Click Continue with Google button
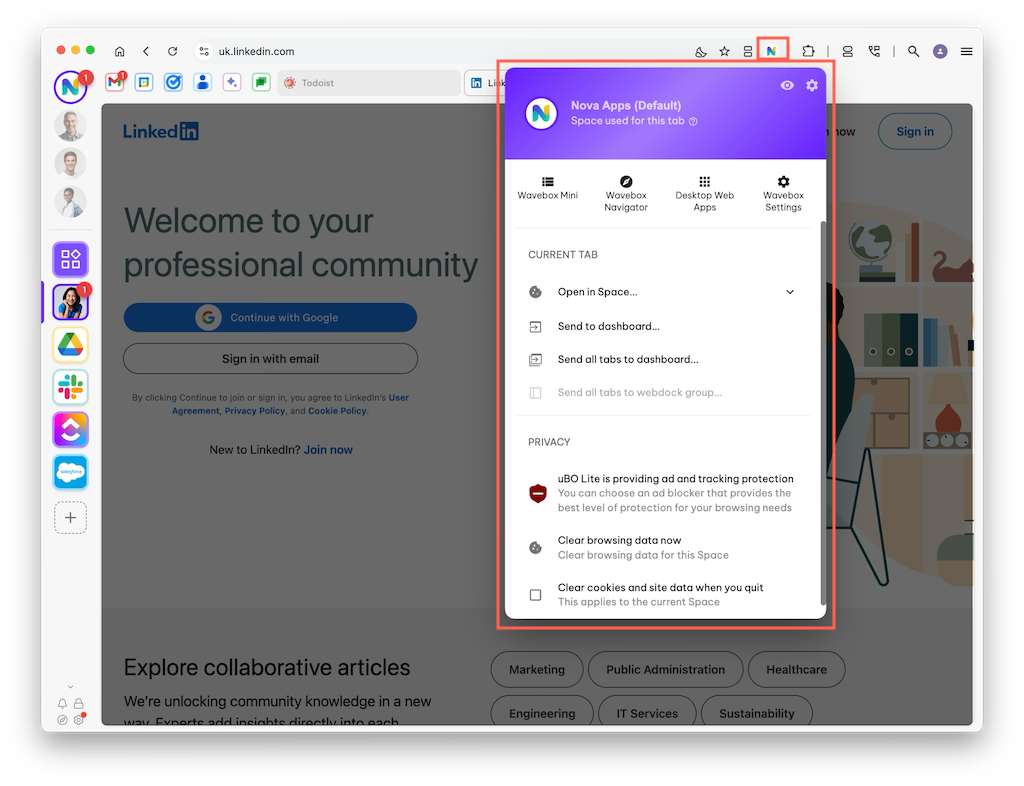The width and height of the screenshot is (1024, 786). tap(270, 317)
